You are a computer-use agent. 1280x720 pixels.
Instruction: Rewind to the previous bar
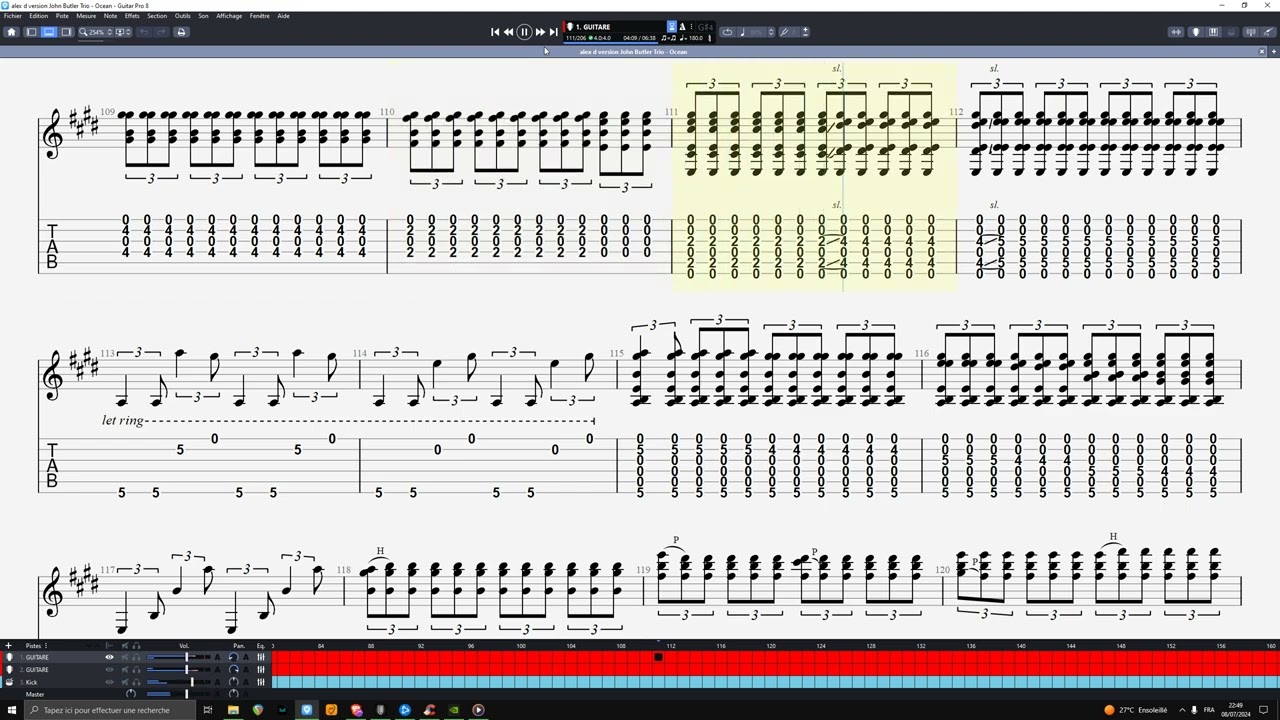tap(508, 32)
